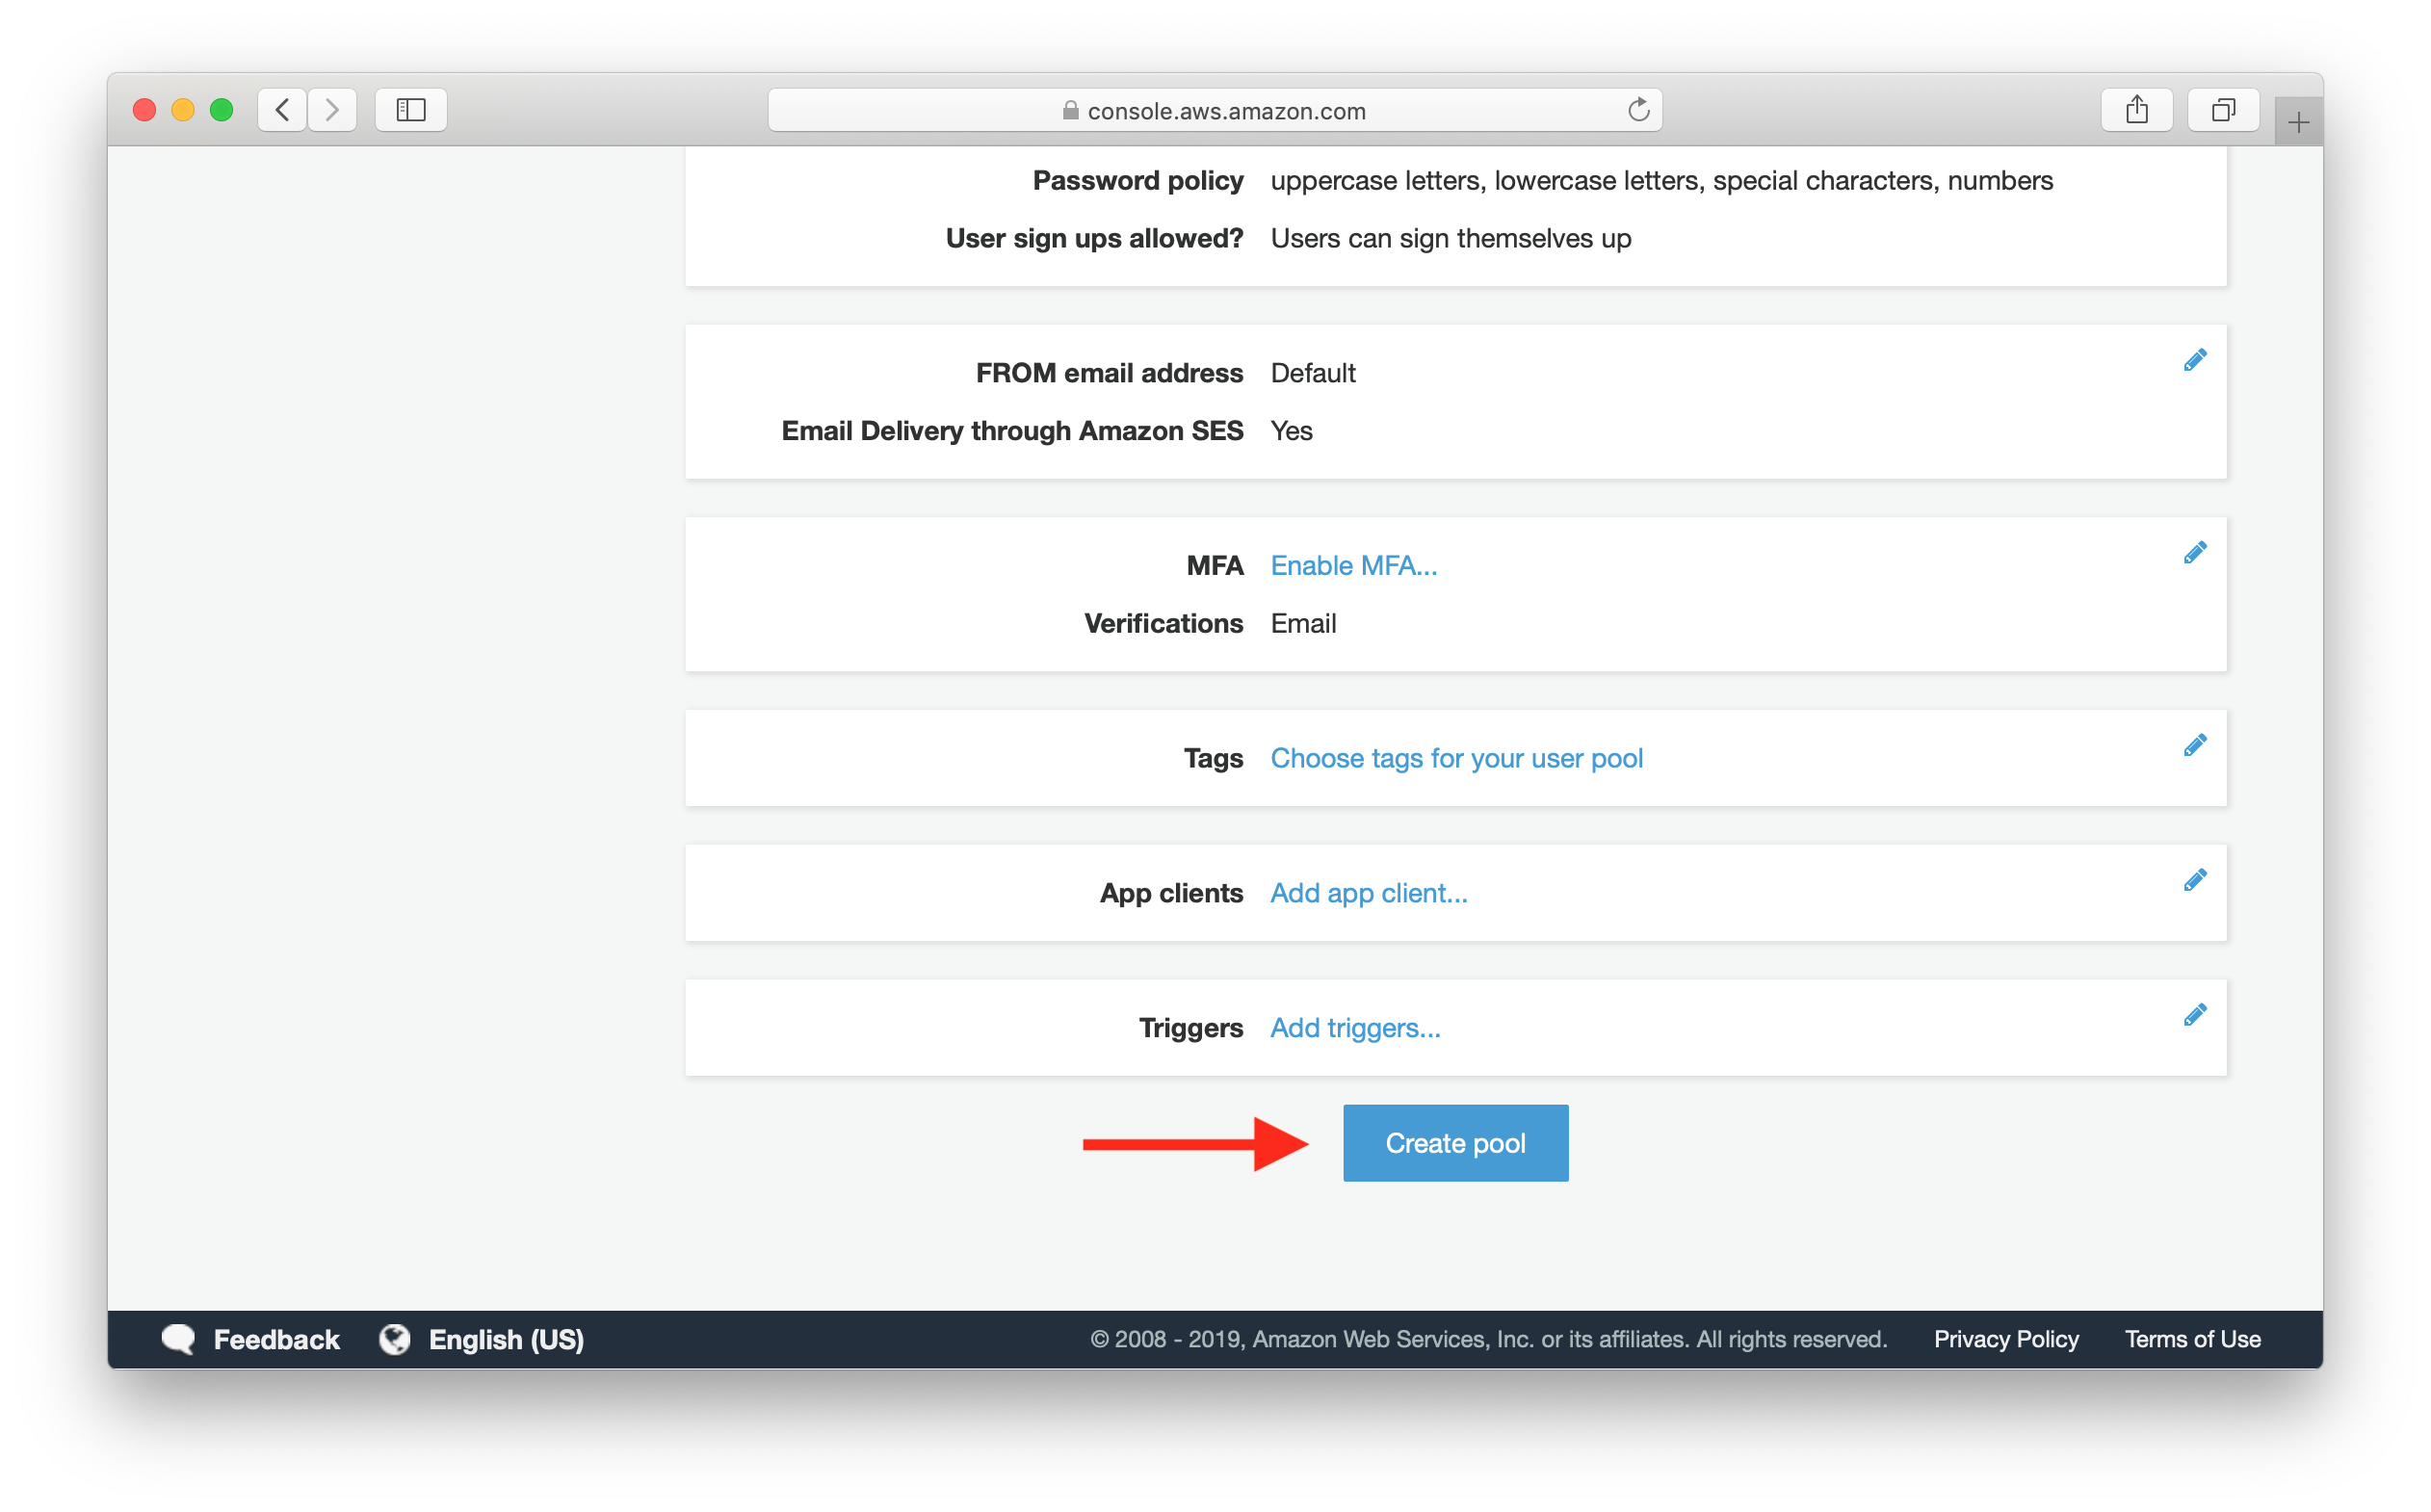Click page reload button in browser

(1638, 108)
